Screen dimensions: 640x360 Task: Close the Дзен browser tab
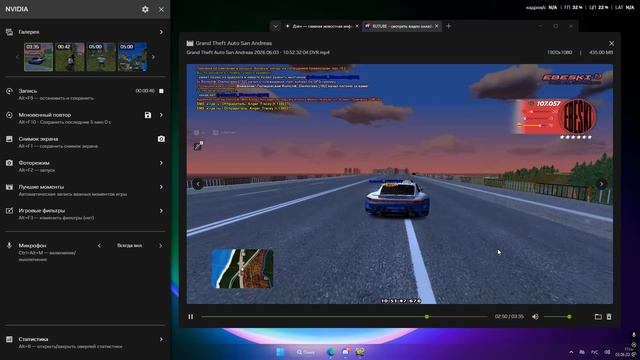coord(357,26)
